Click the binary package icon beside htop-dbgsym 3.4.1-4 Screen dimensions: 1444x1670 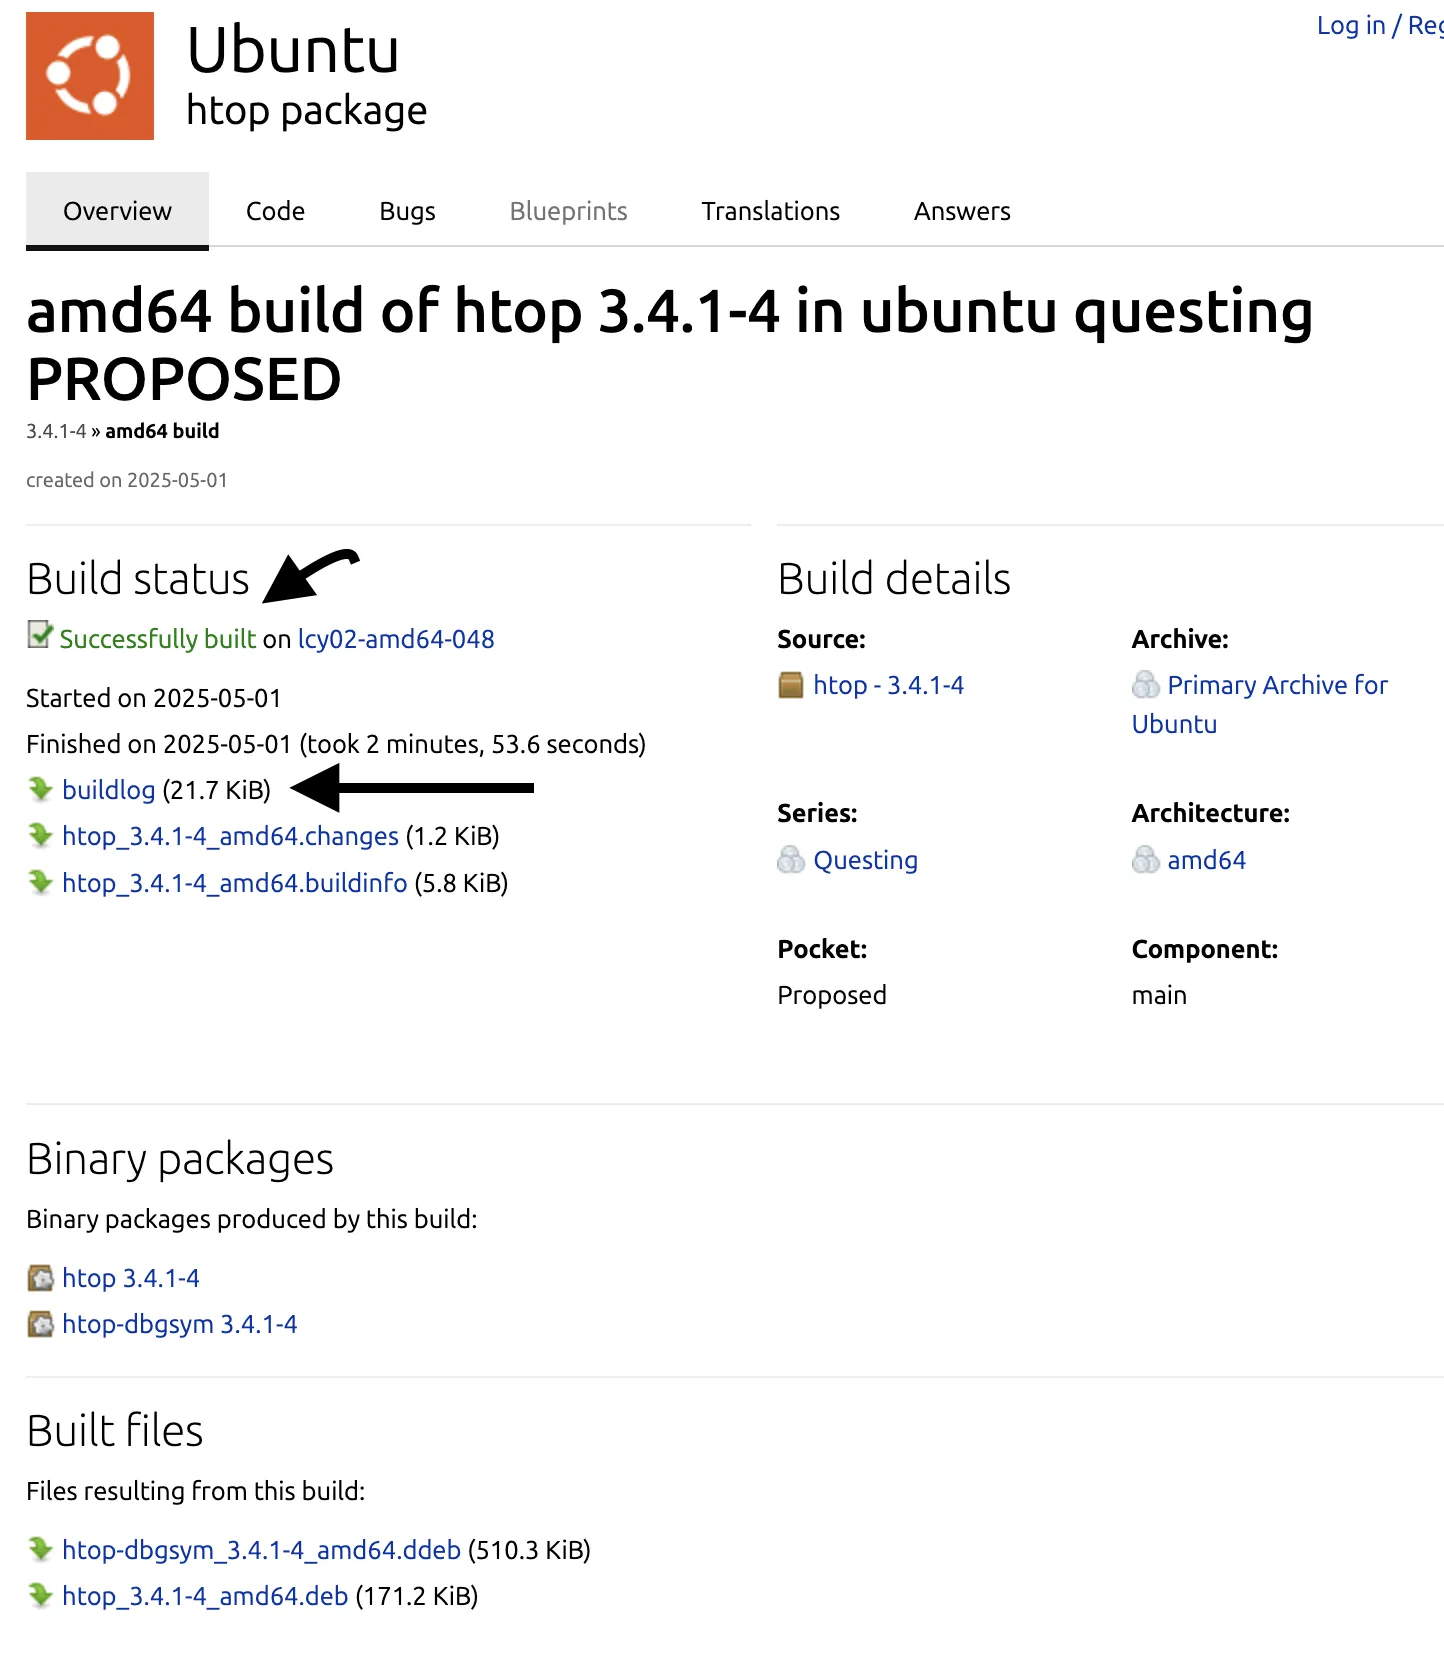(40, 1324)
